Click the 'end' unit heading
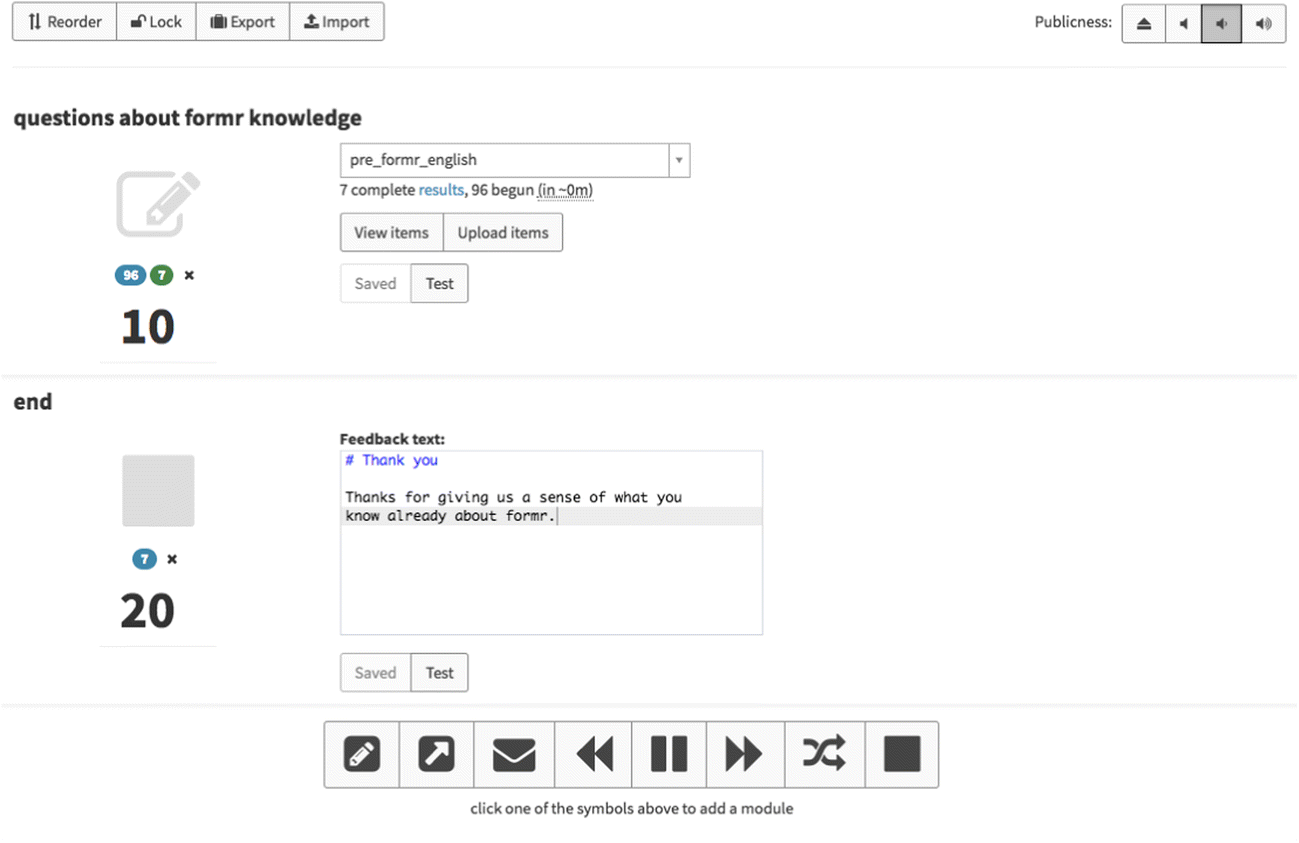 [x=33, y=401]
